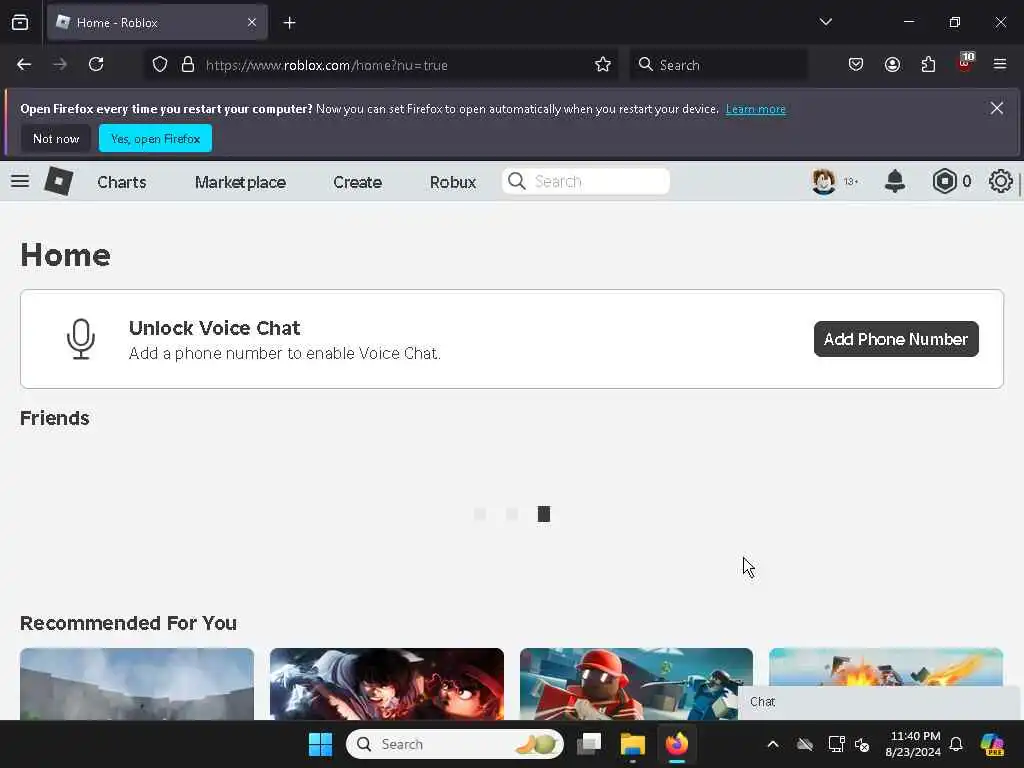Open the Create page

[x=357, y=182]
